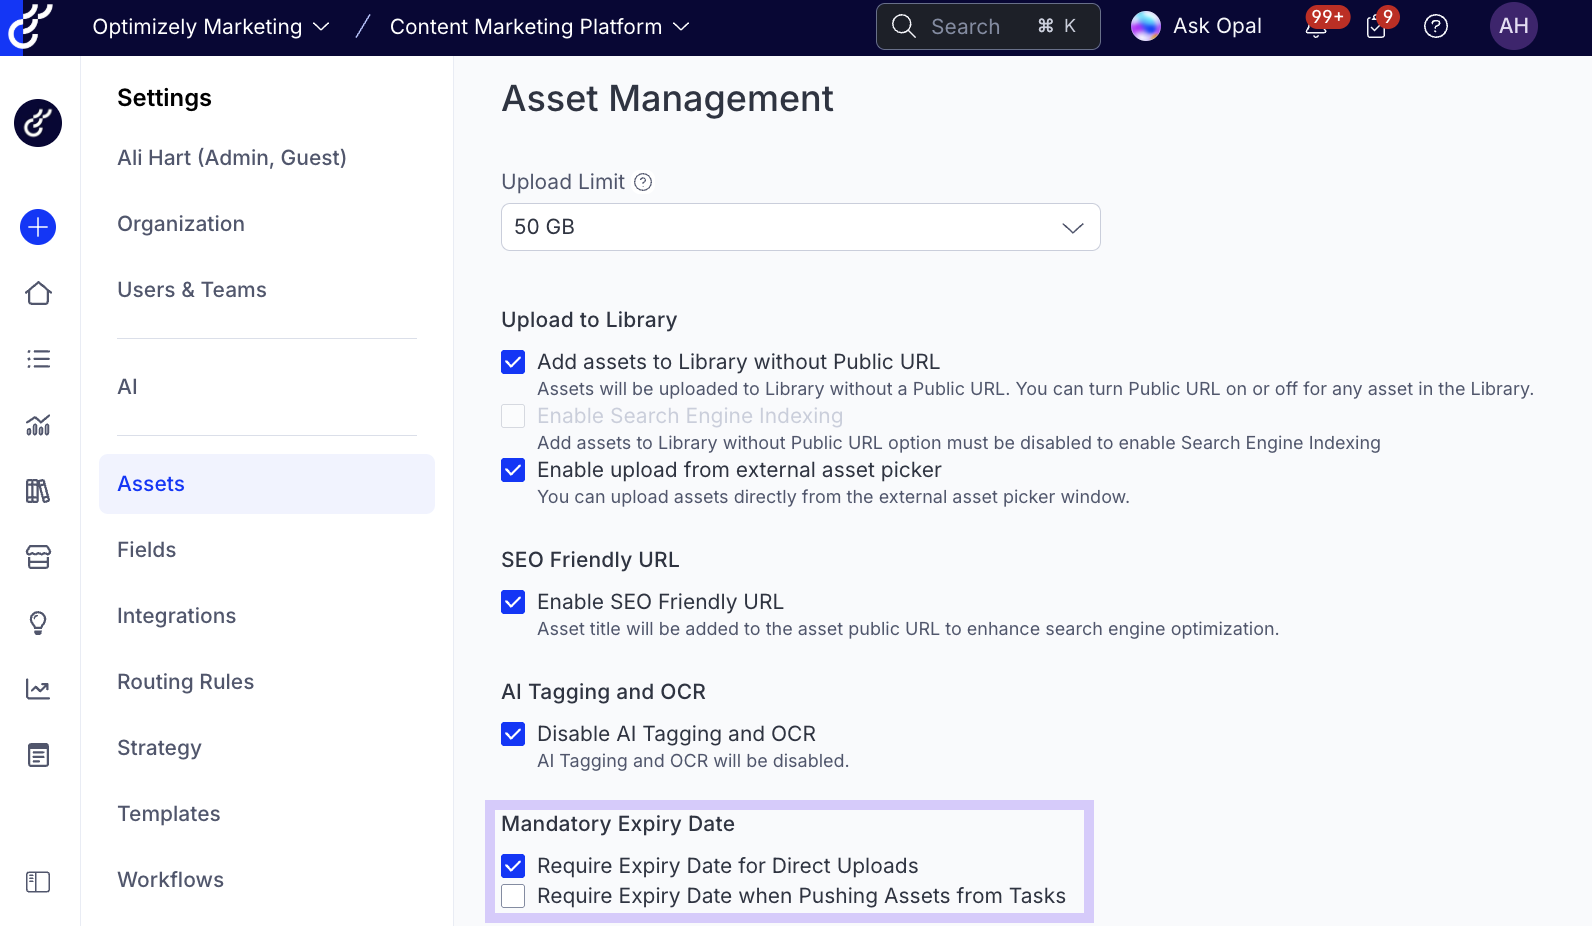Open the AH user avatar menu

pyautogui.click(x=1513, y=27)
